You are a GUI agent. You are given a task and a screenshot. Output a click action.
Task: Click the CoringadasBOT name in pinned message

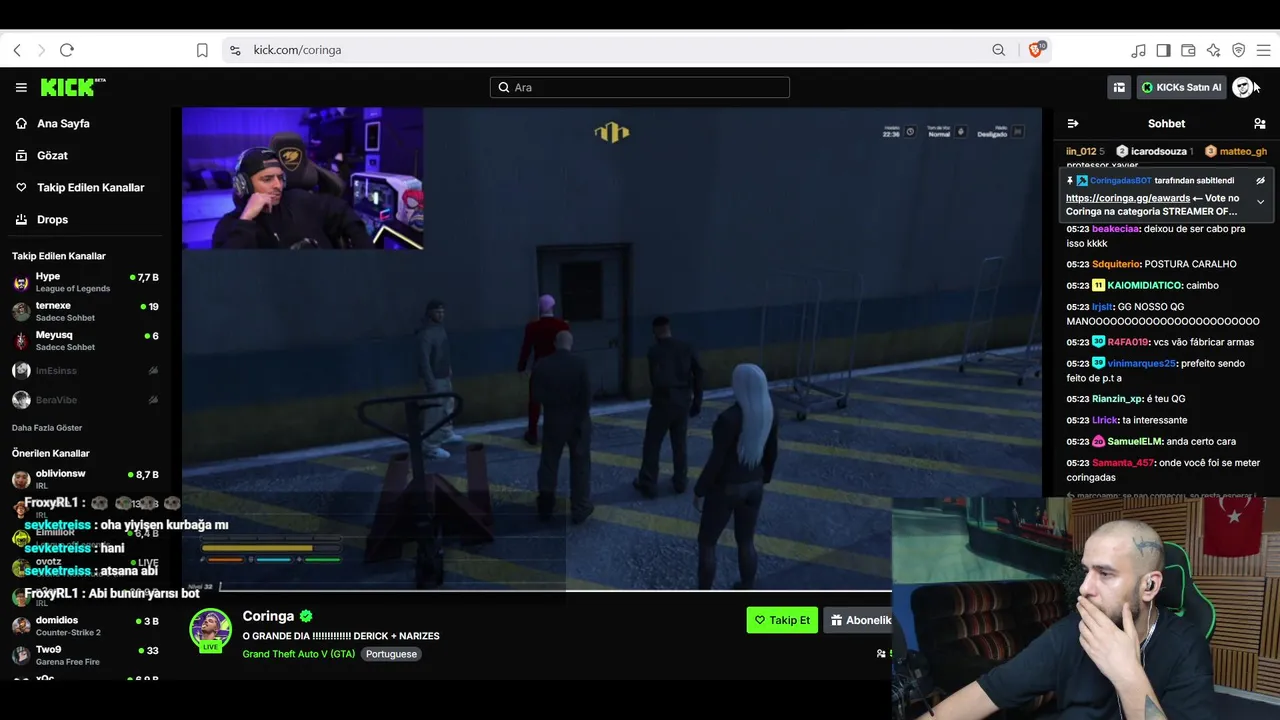point(1120,181)
